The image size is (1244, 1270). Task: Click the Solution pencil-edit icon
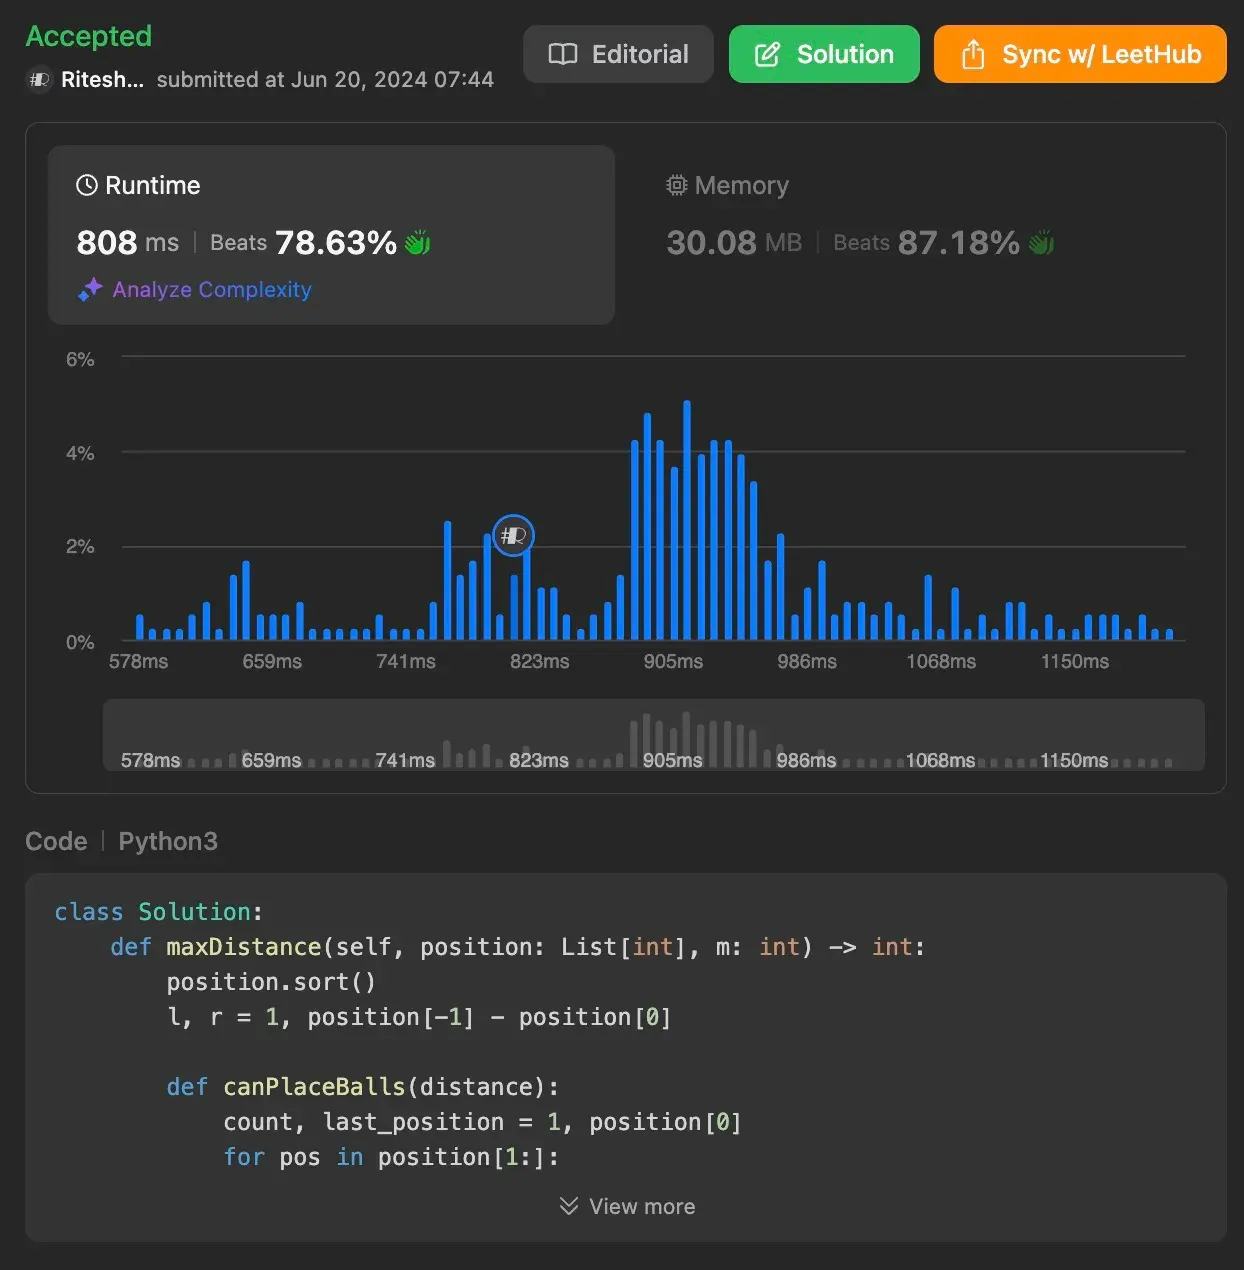(767, 54)
